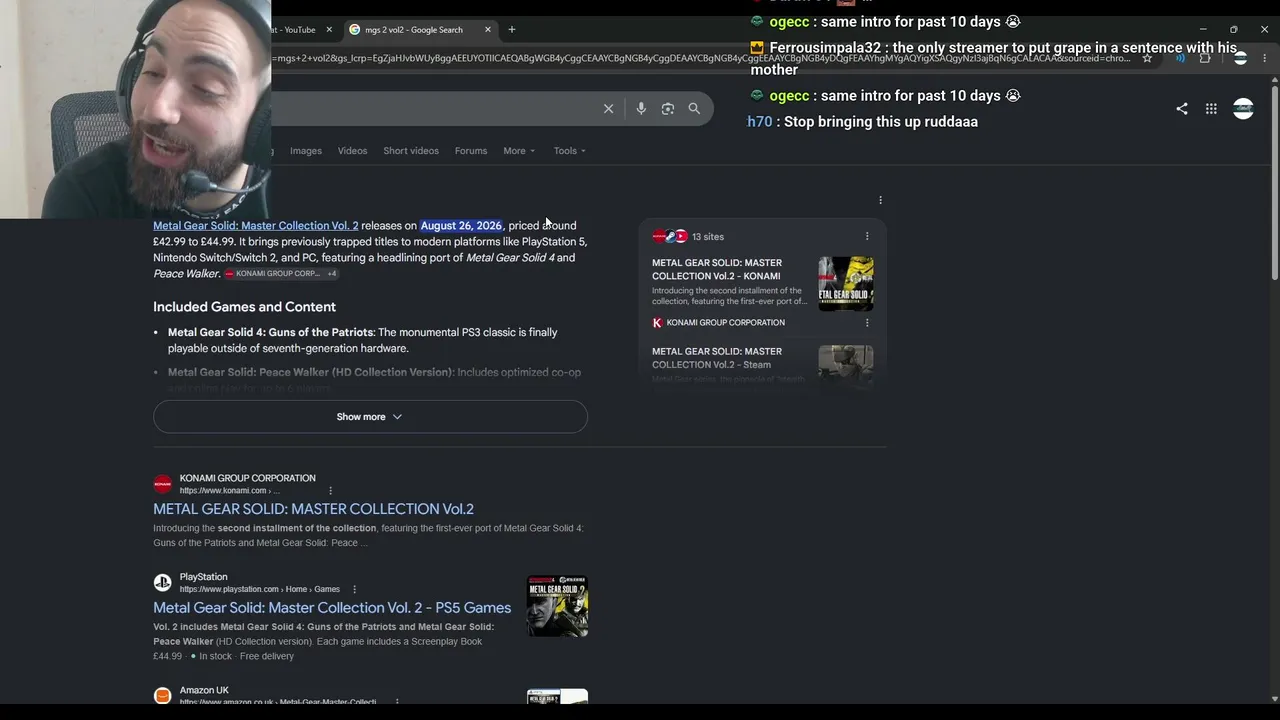Open the Konami source card thumbnail
The height and width of the screenshot is (720, 1280).
pos(846,284)
